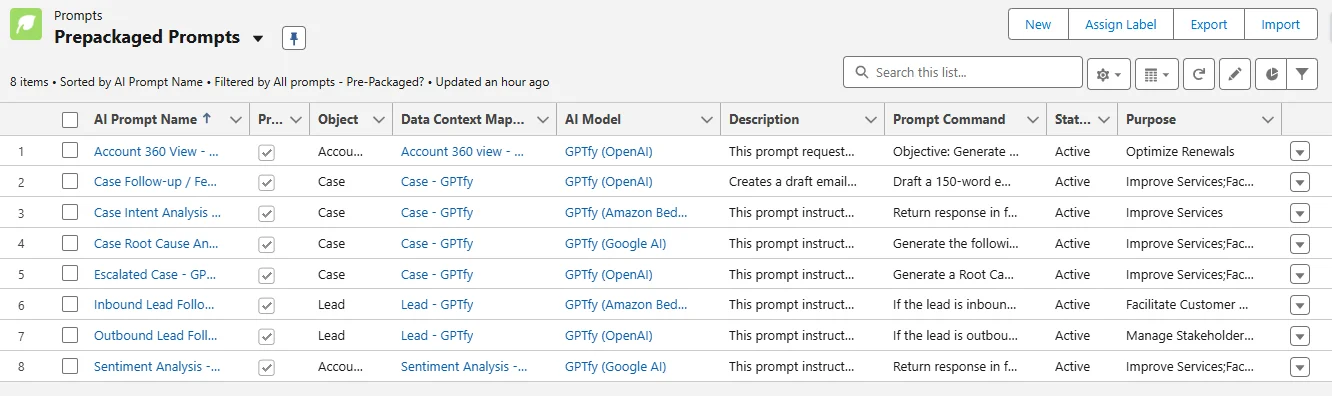The image size is (1332, 396).
Task: Open row actions for Case Intent Analysis
Action: tap(1299, 213)
